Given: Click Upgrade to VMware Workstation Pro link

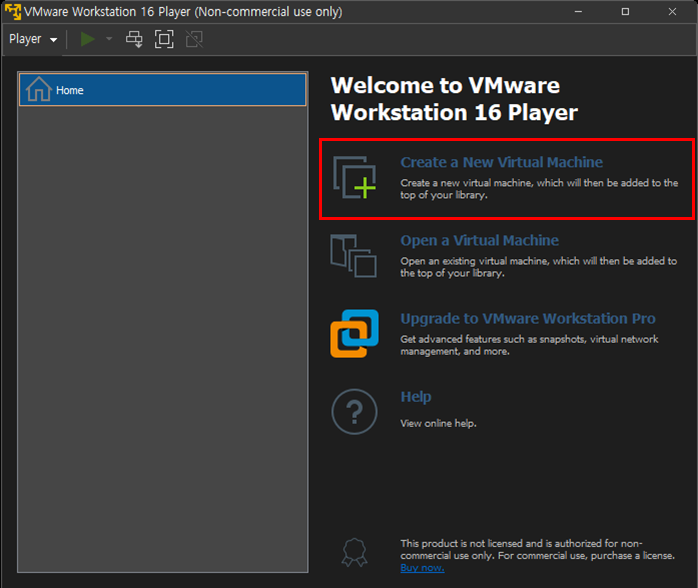Looking at the screenshot, I should point(528,319).
